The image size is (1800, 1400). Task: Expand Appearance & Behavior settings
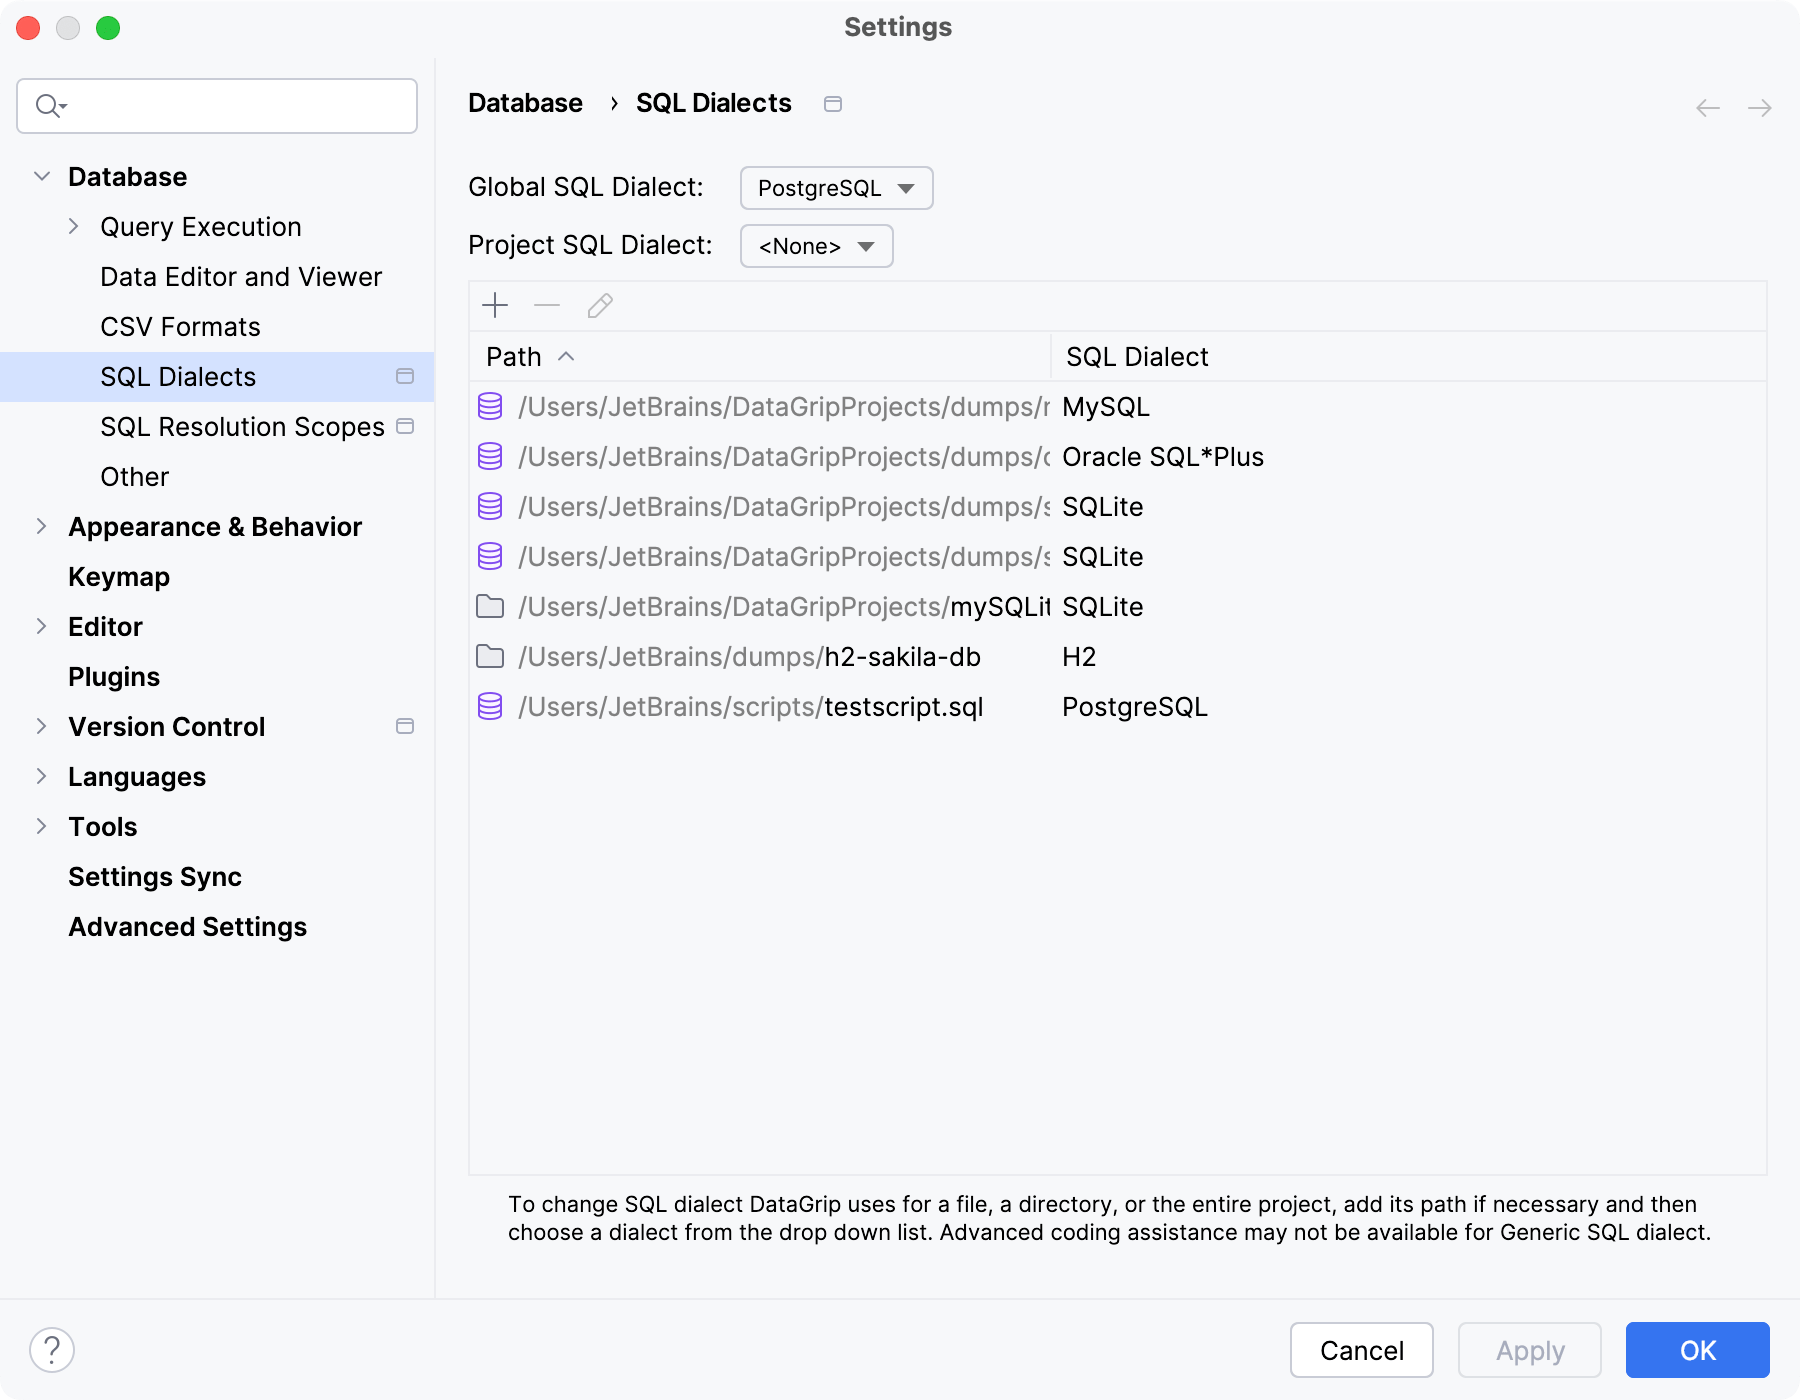point(41,526)
